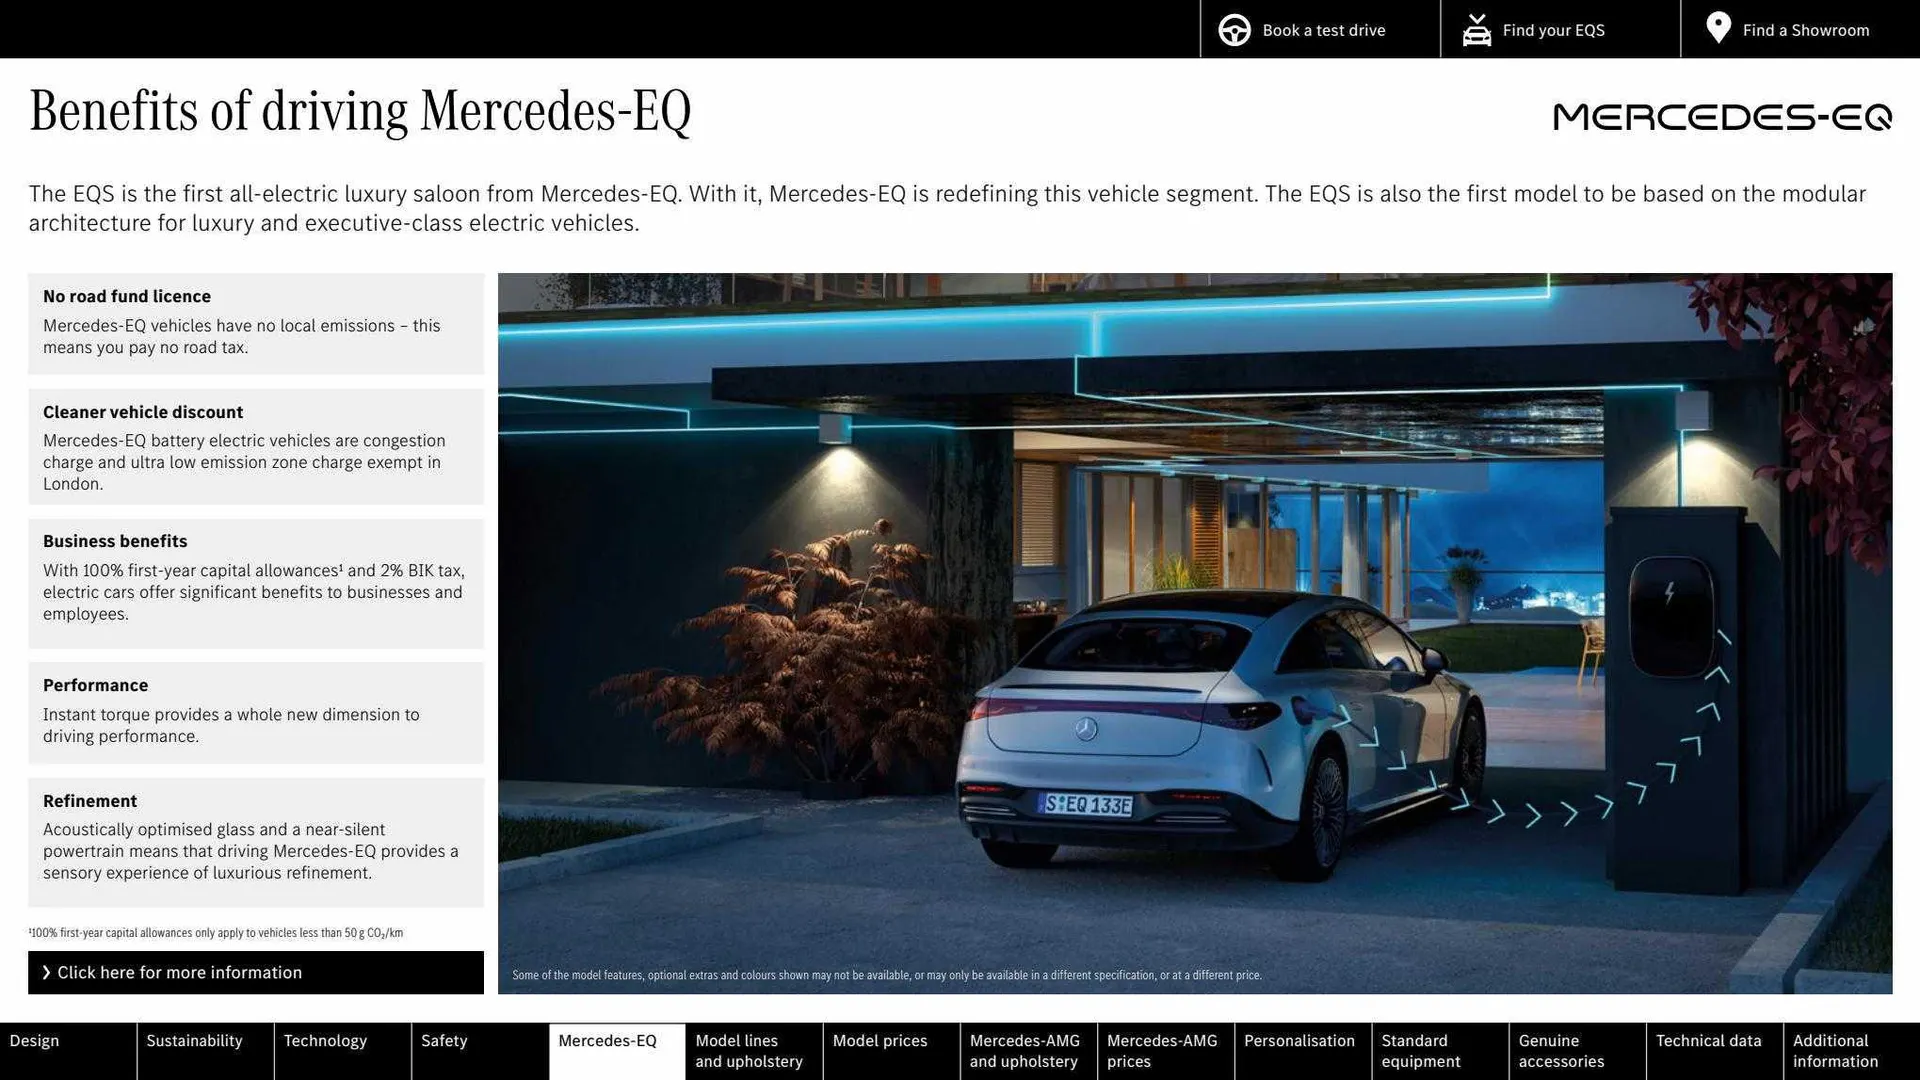This screenshot has width=1920, height=1080.
Task: Select the Additional information tab
Action: tap(1835, 1051)
